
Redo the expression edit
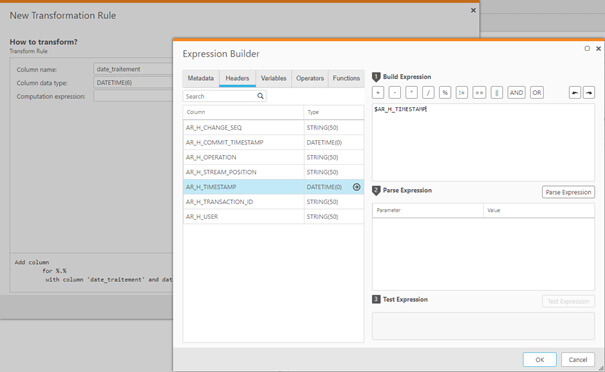tap(589, 93)
